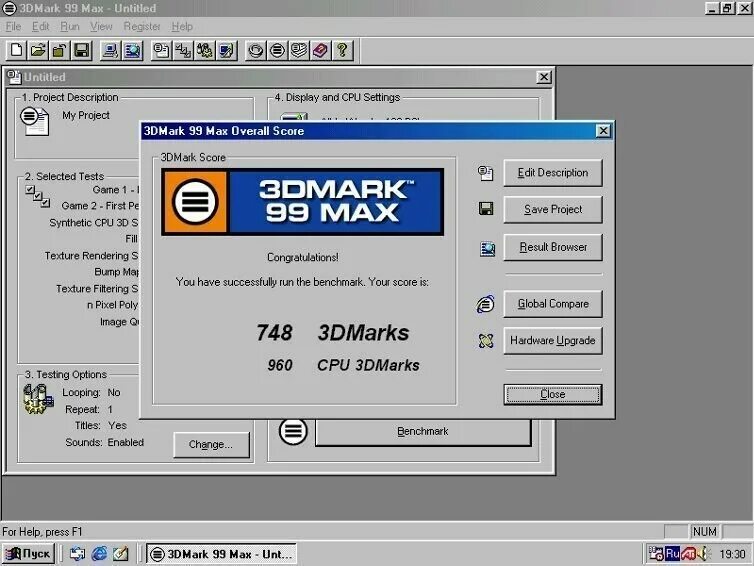Click the striped-circle Benchmark toolbar icon

tap(277, 50)
